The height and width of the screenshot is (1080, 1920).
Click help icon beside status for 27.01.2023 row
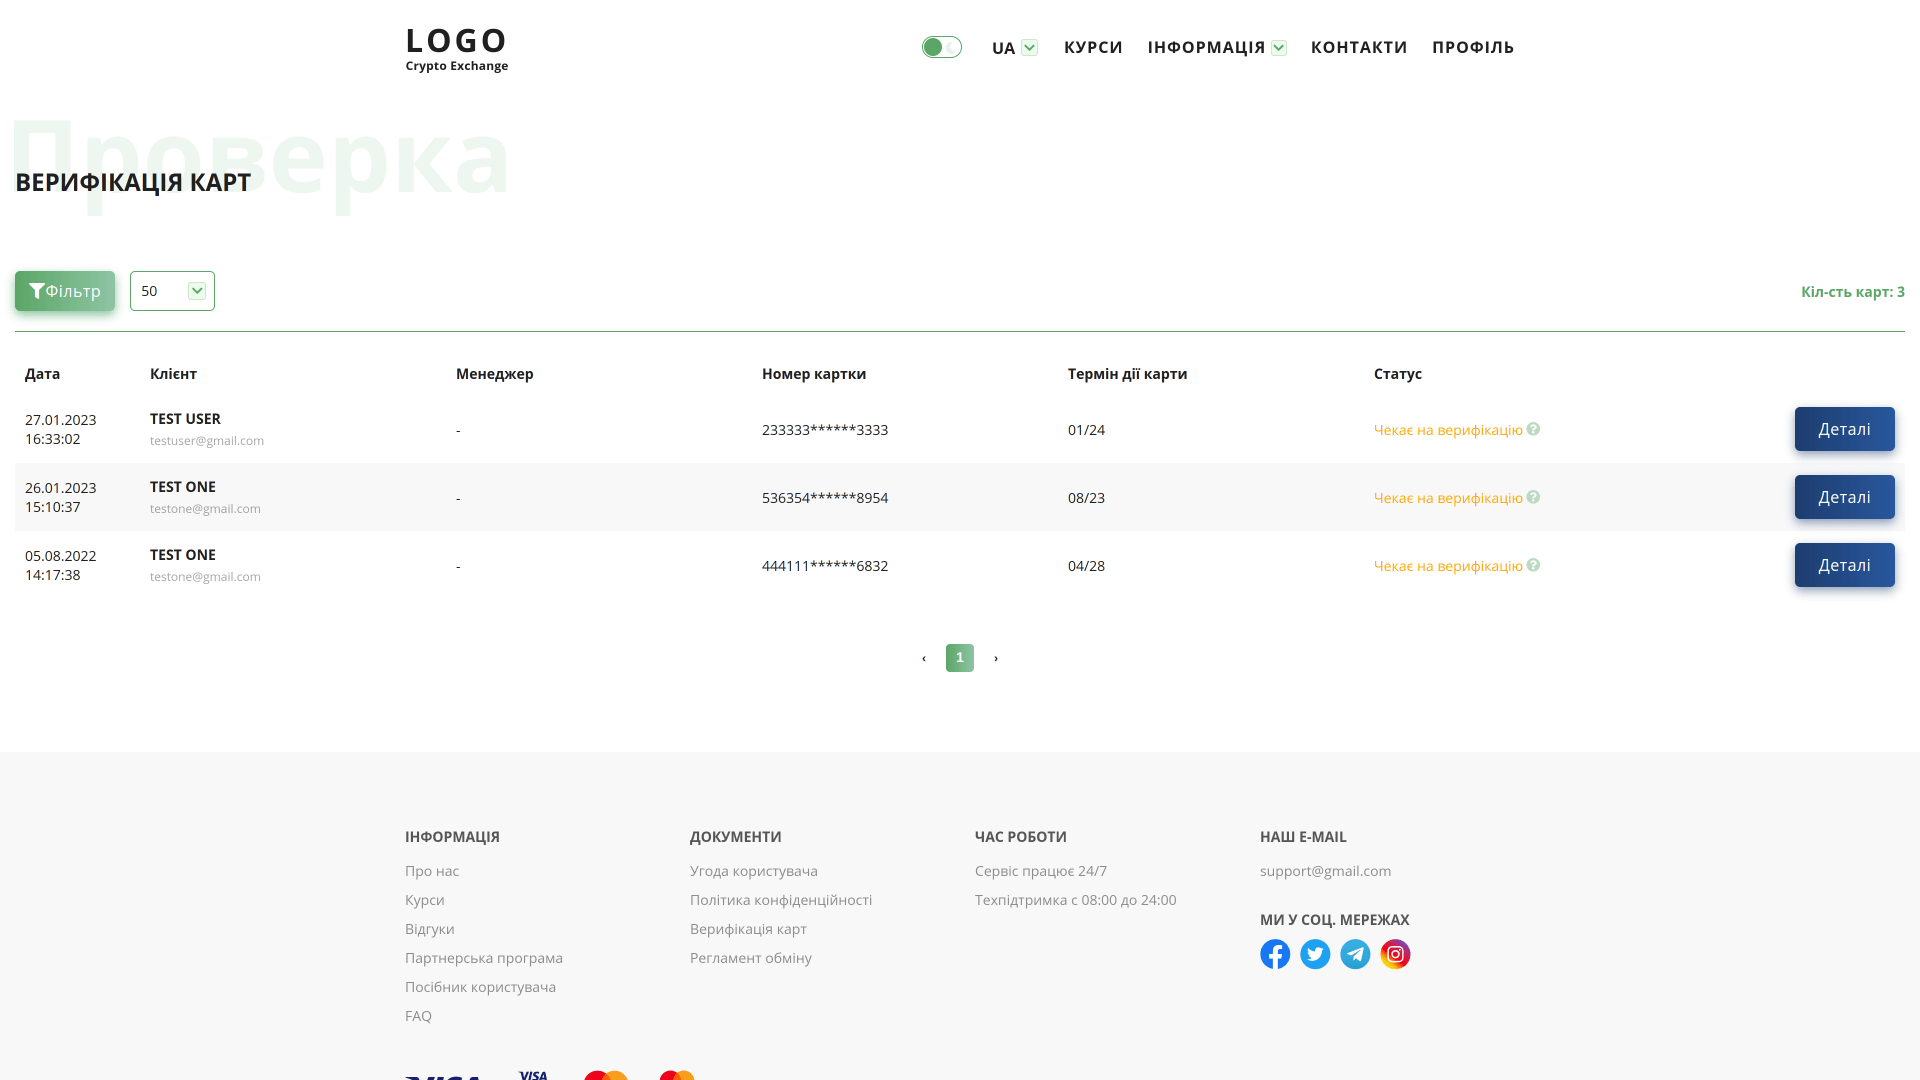pos(1533,429)
